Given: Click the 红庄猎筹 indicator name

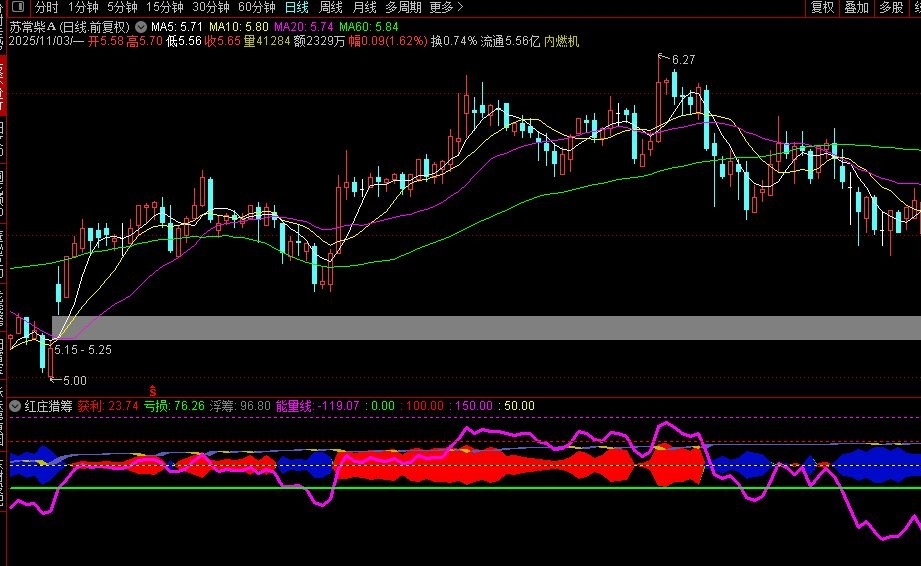Looking at the screenshot, I should (49, 406).
